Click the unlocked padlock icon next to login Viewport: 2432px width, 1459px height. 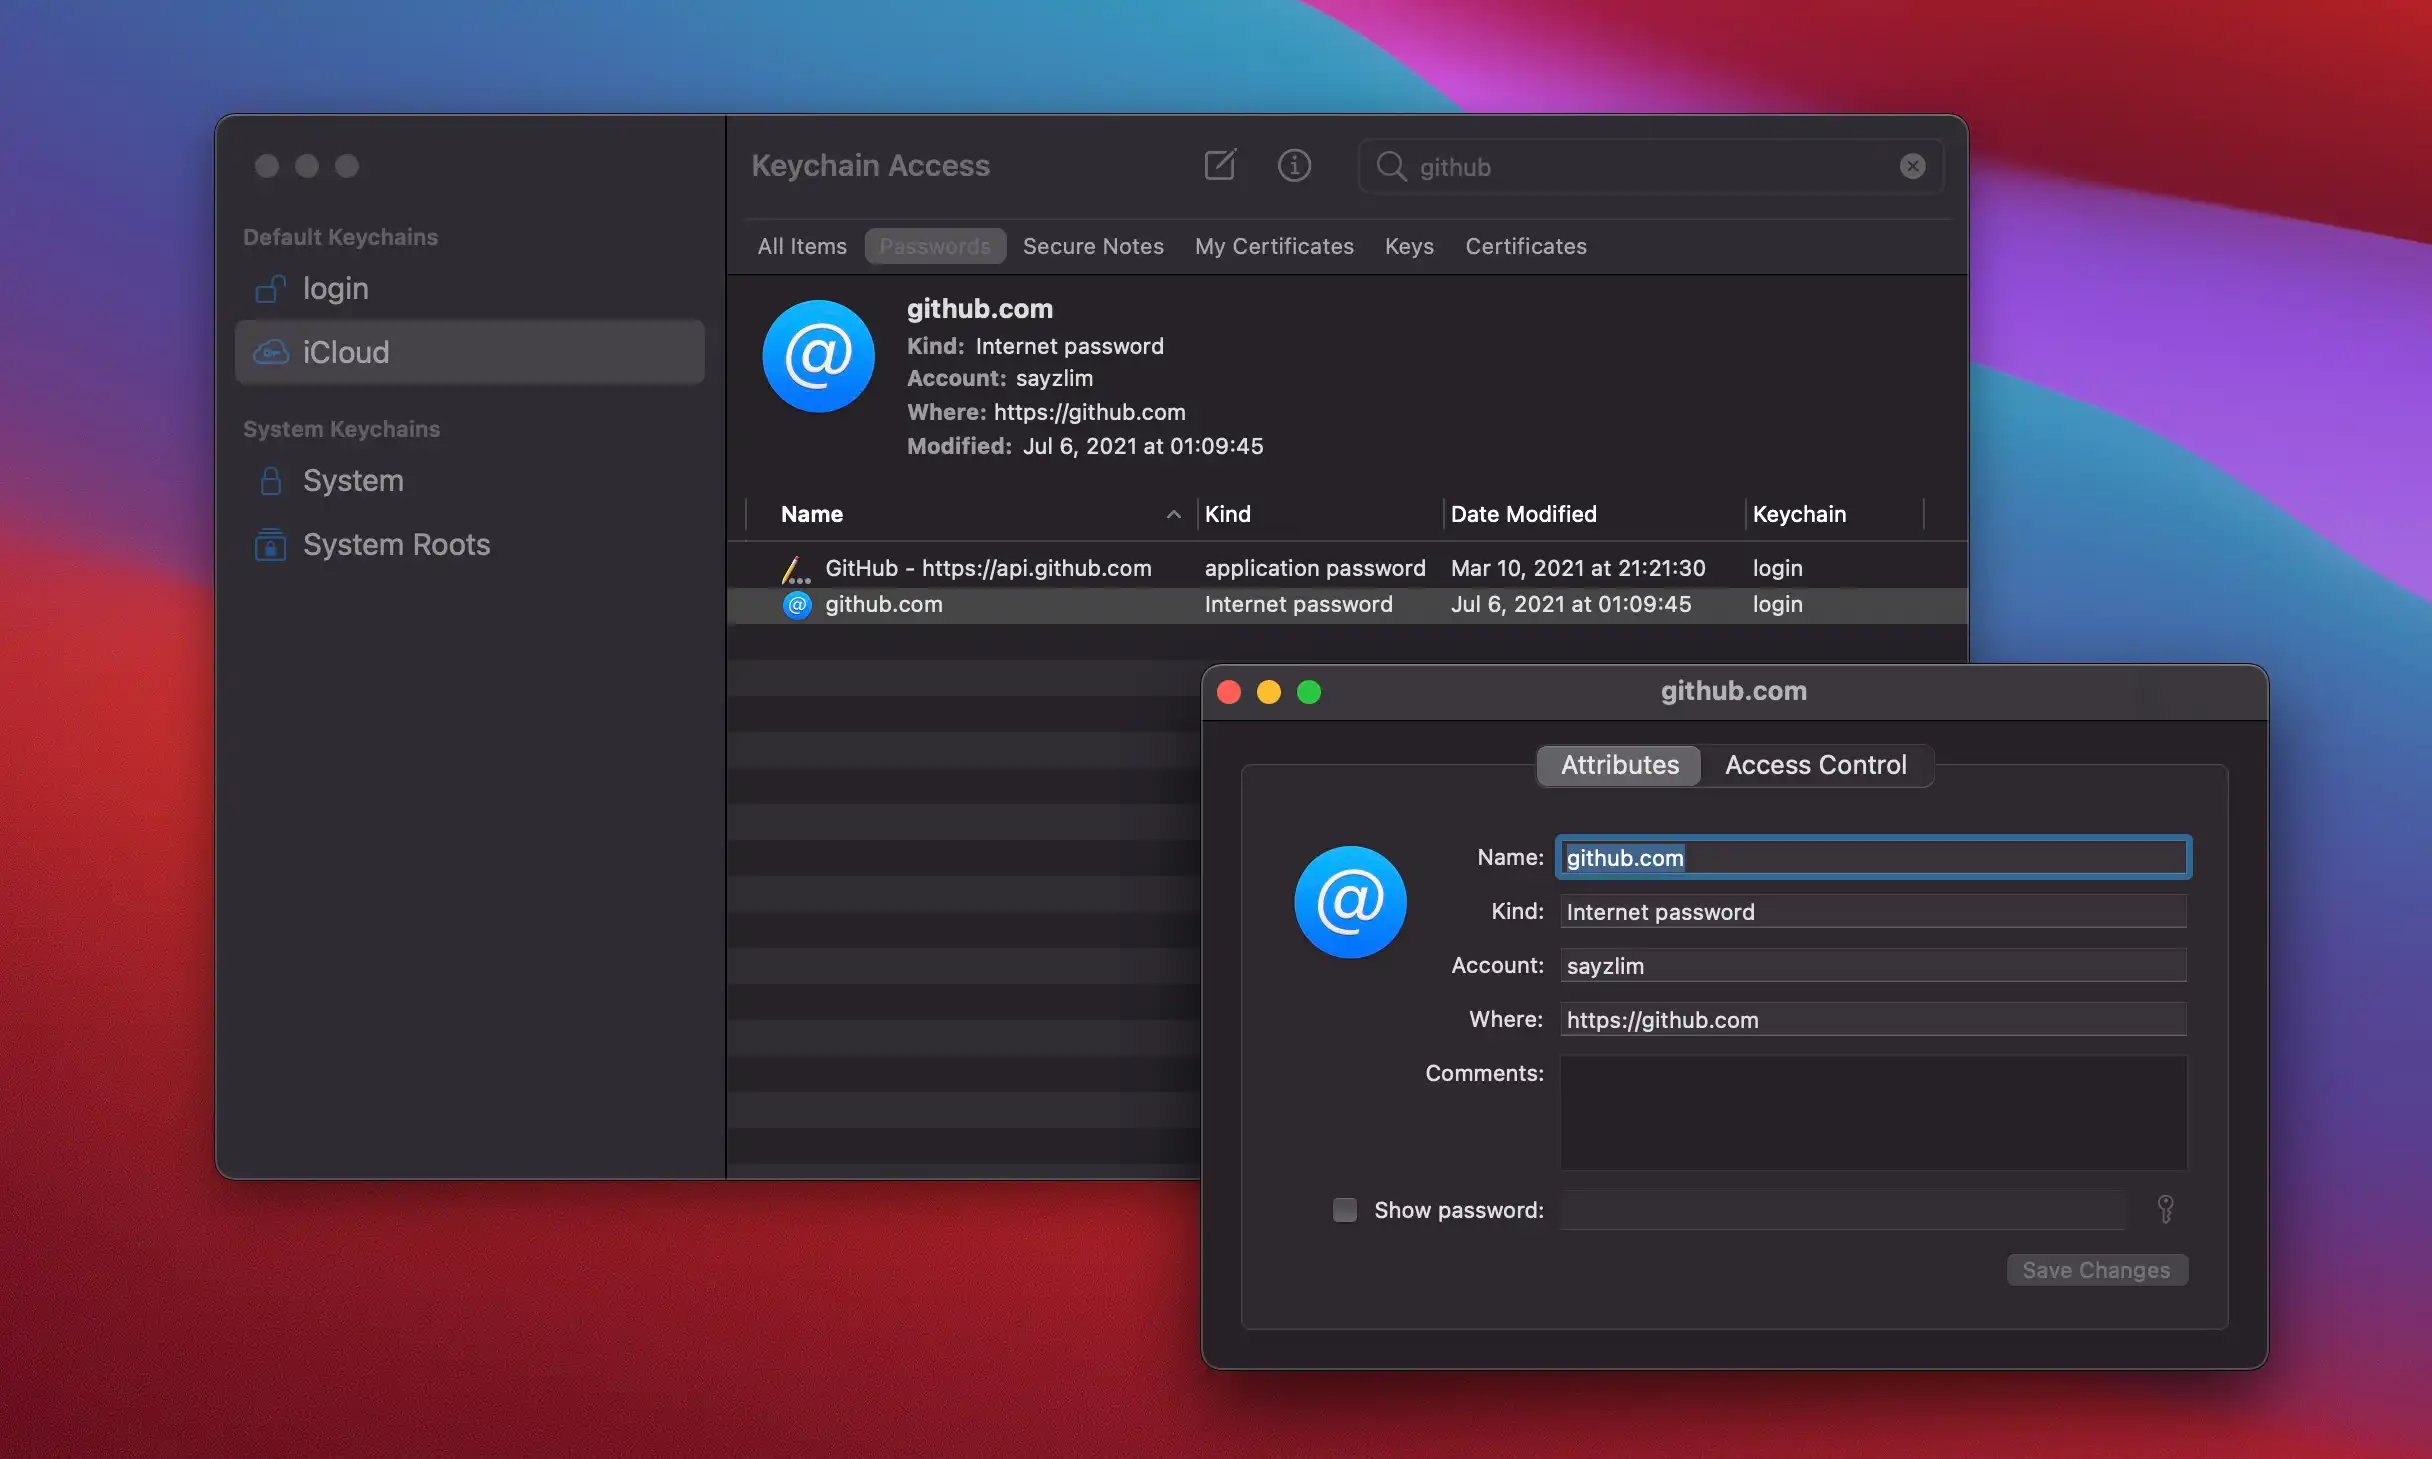click(x=270, y=289)
